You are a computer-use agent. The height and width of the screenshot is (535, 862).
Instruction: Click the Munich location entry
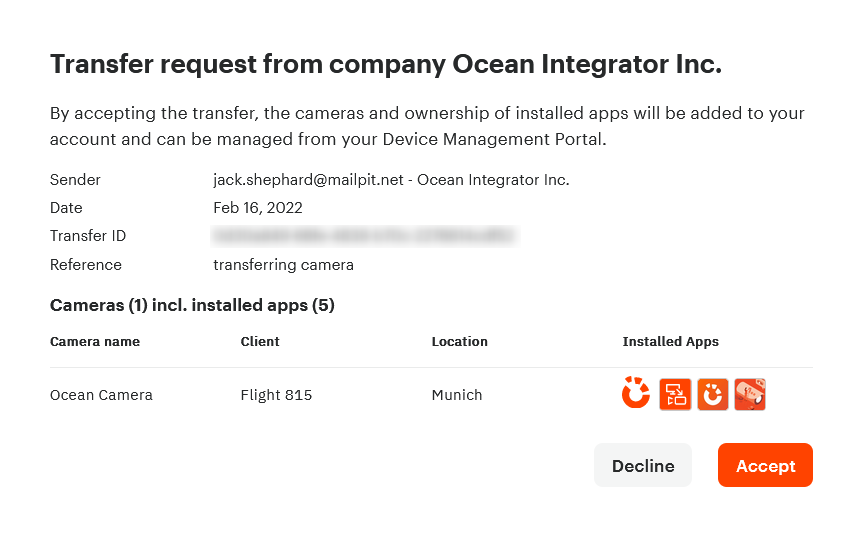(x=457, y=395)
